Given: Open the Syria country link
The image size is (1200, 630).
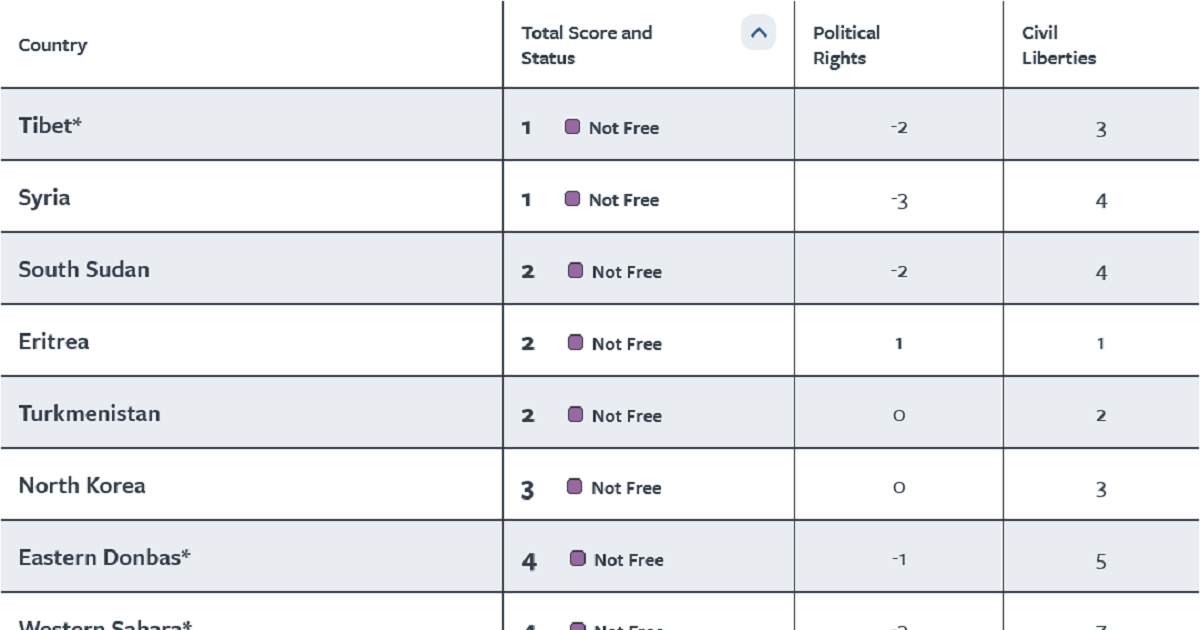Looking at the screenshot, I should pos(44,197).
